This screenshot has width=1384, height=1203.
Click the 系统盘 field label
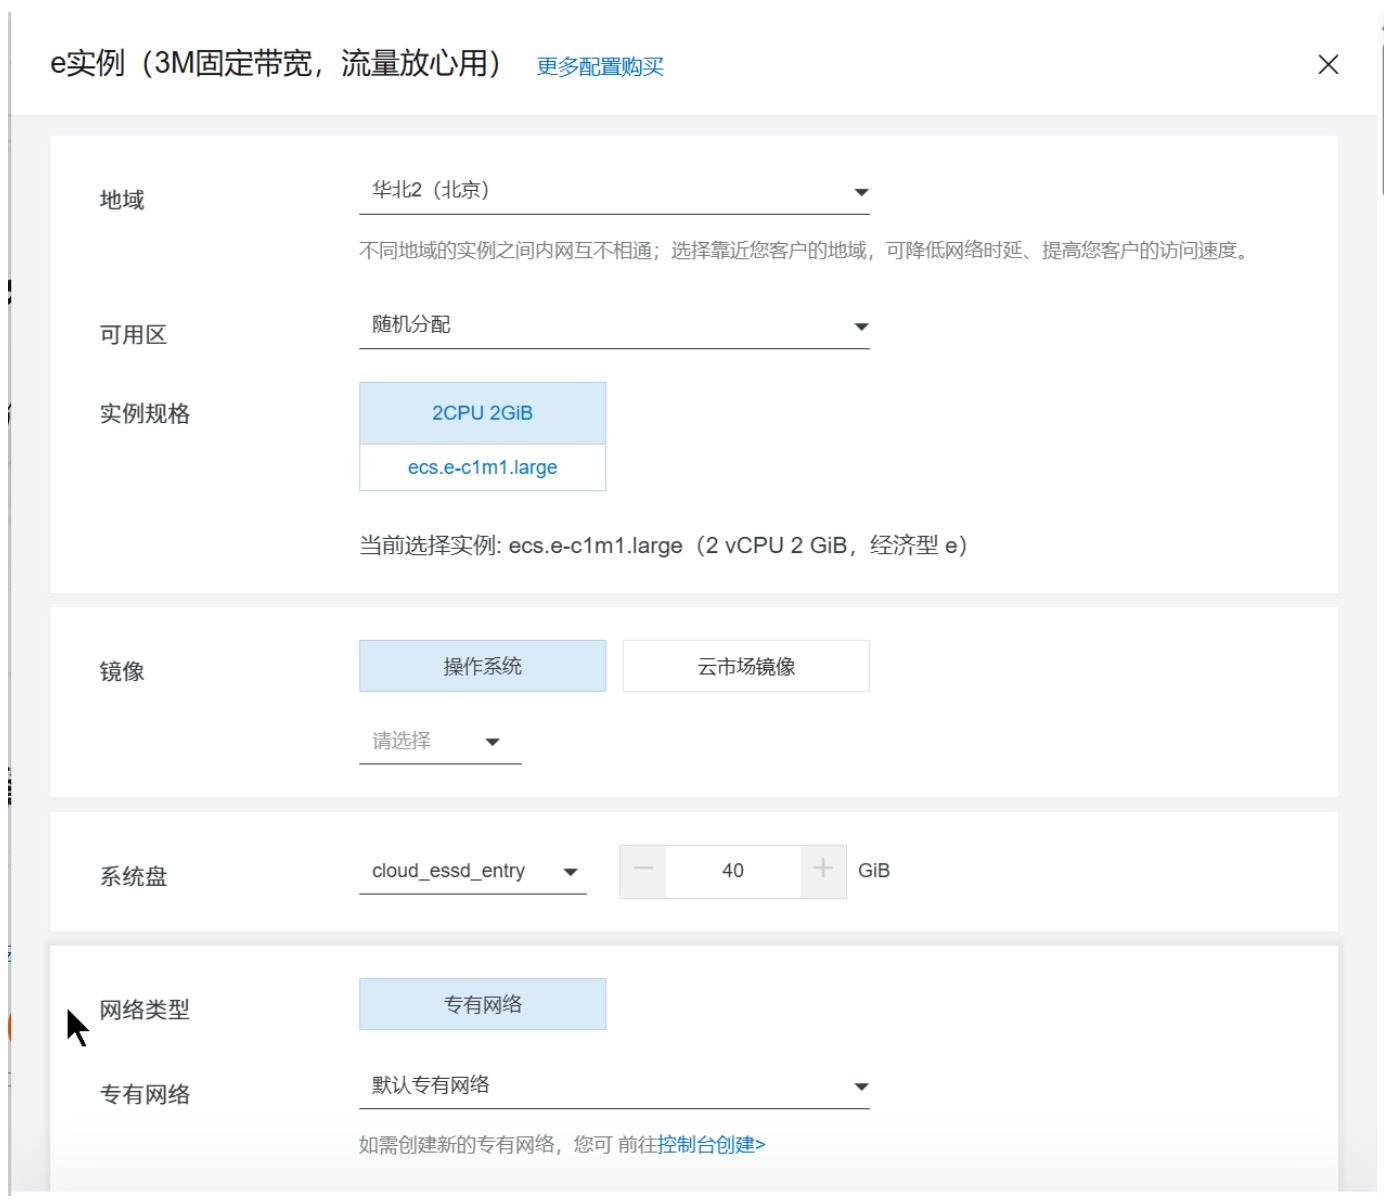[x=133, y=877]
